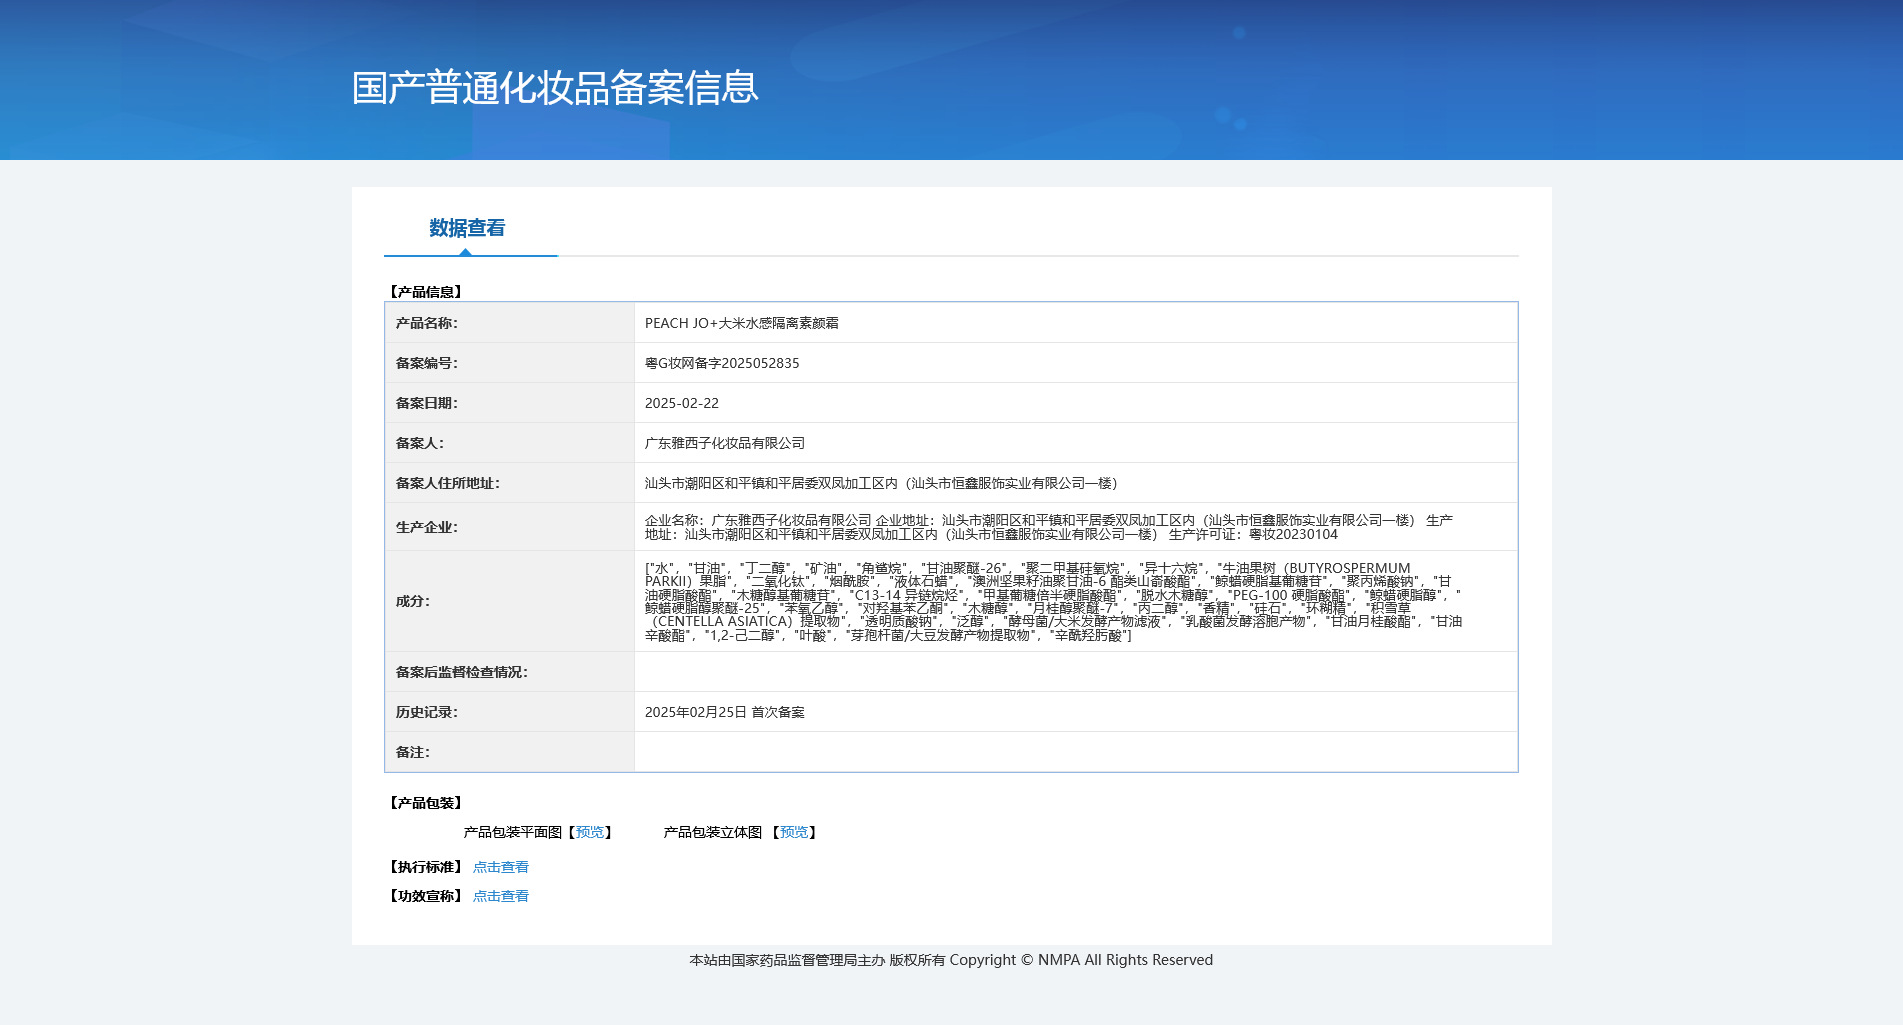Click the empty 备案后监督检查情况 value cell
This screenshot has width=1903, height=1025.
pyautogui.click(x=1075, y=672)
